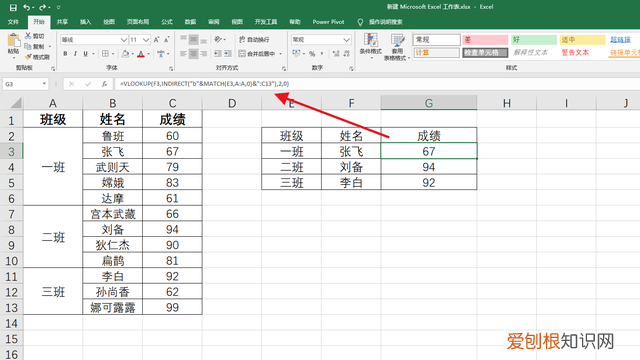Open the font size 11 dropdown

click(146, 40)
